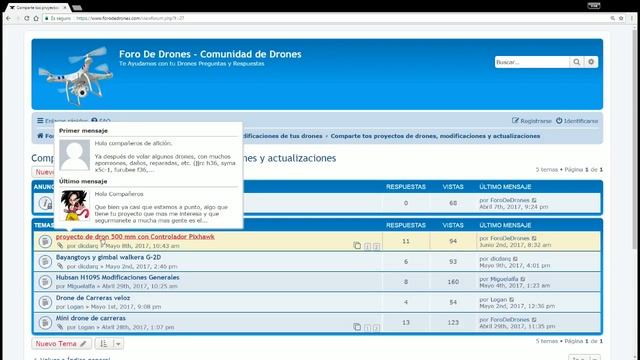The image size is (640, 360).
Task: Click the announcement icon in Anuncios row
Action: [x=45, y=203]
